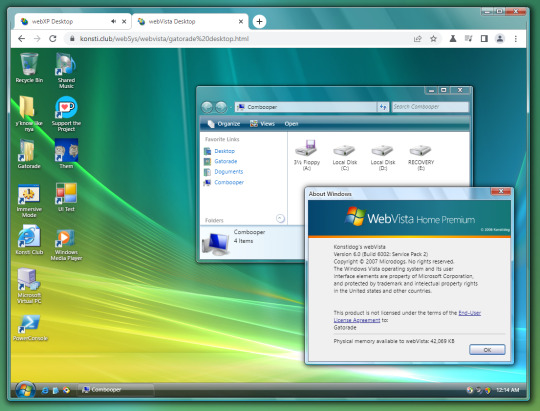
Task: Click the 'Folders' pane label
Action: coord(214,220)
